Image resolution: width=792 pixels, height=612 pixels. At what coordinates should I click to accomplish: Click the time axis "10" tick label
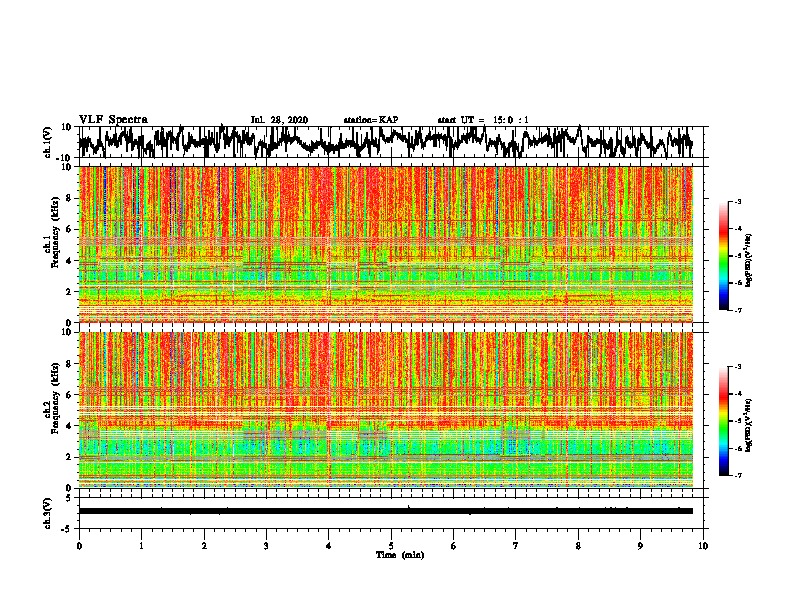coord(703,546)
